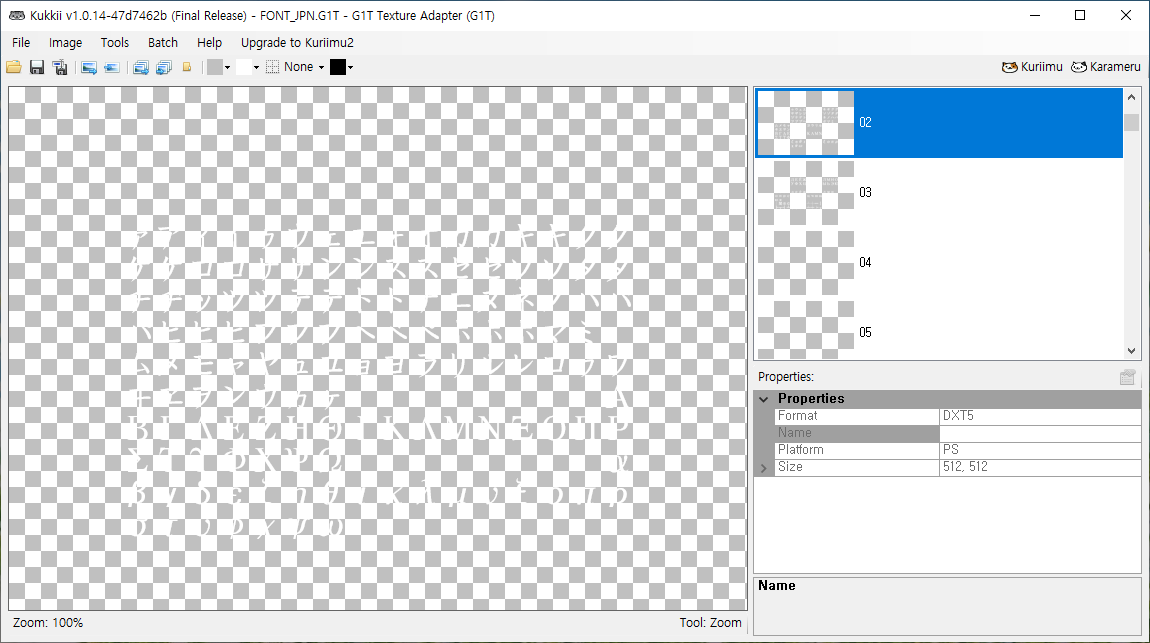Image resolution: width=1150 pixels, height=643 pixels.
Task: Open the Help menu
Action: [x=209, y=43]
